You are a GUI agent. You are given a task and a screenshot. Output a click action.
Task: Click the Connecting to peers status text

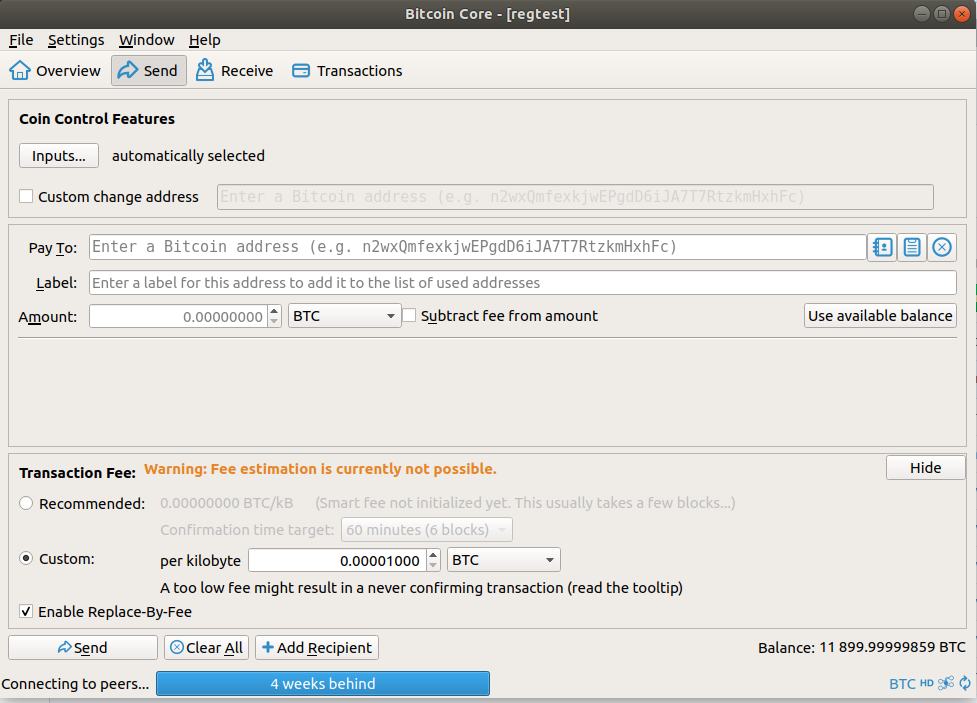point(75,684)
